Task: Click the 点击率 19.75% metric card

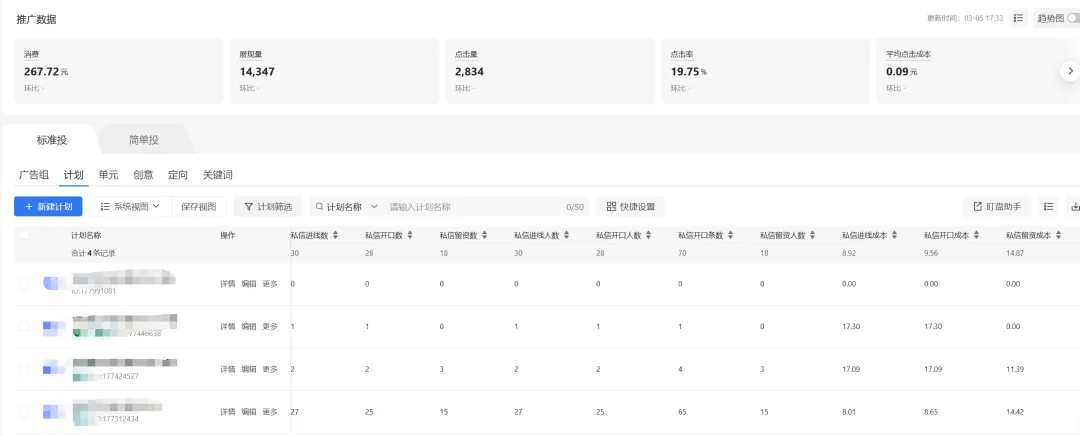Action: pos(766,70)
